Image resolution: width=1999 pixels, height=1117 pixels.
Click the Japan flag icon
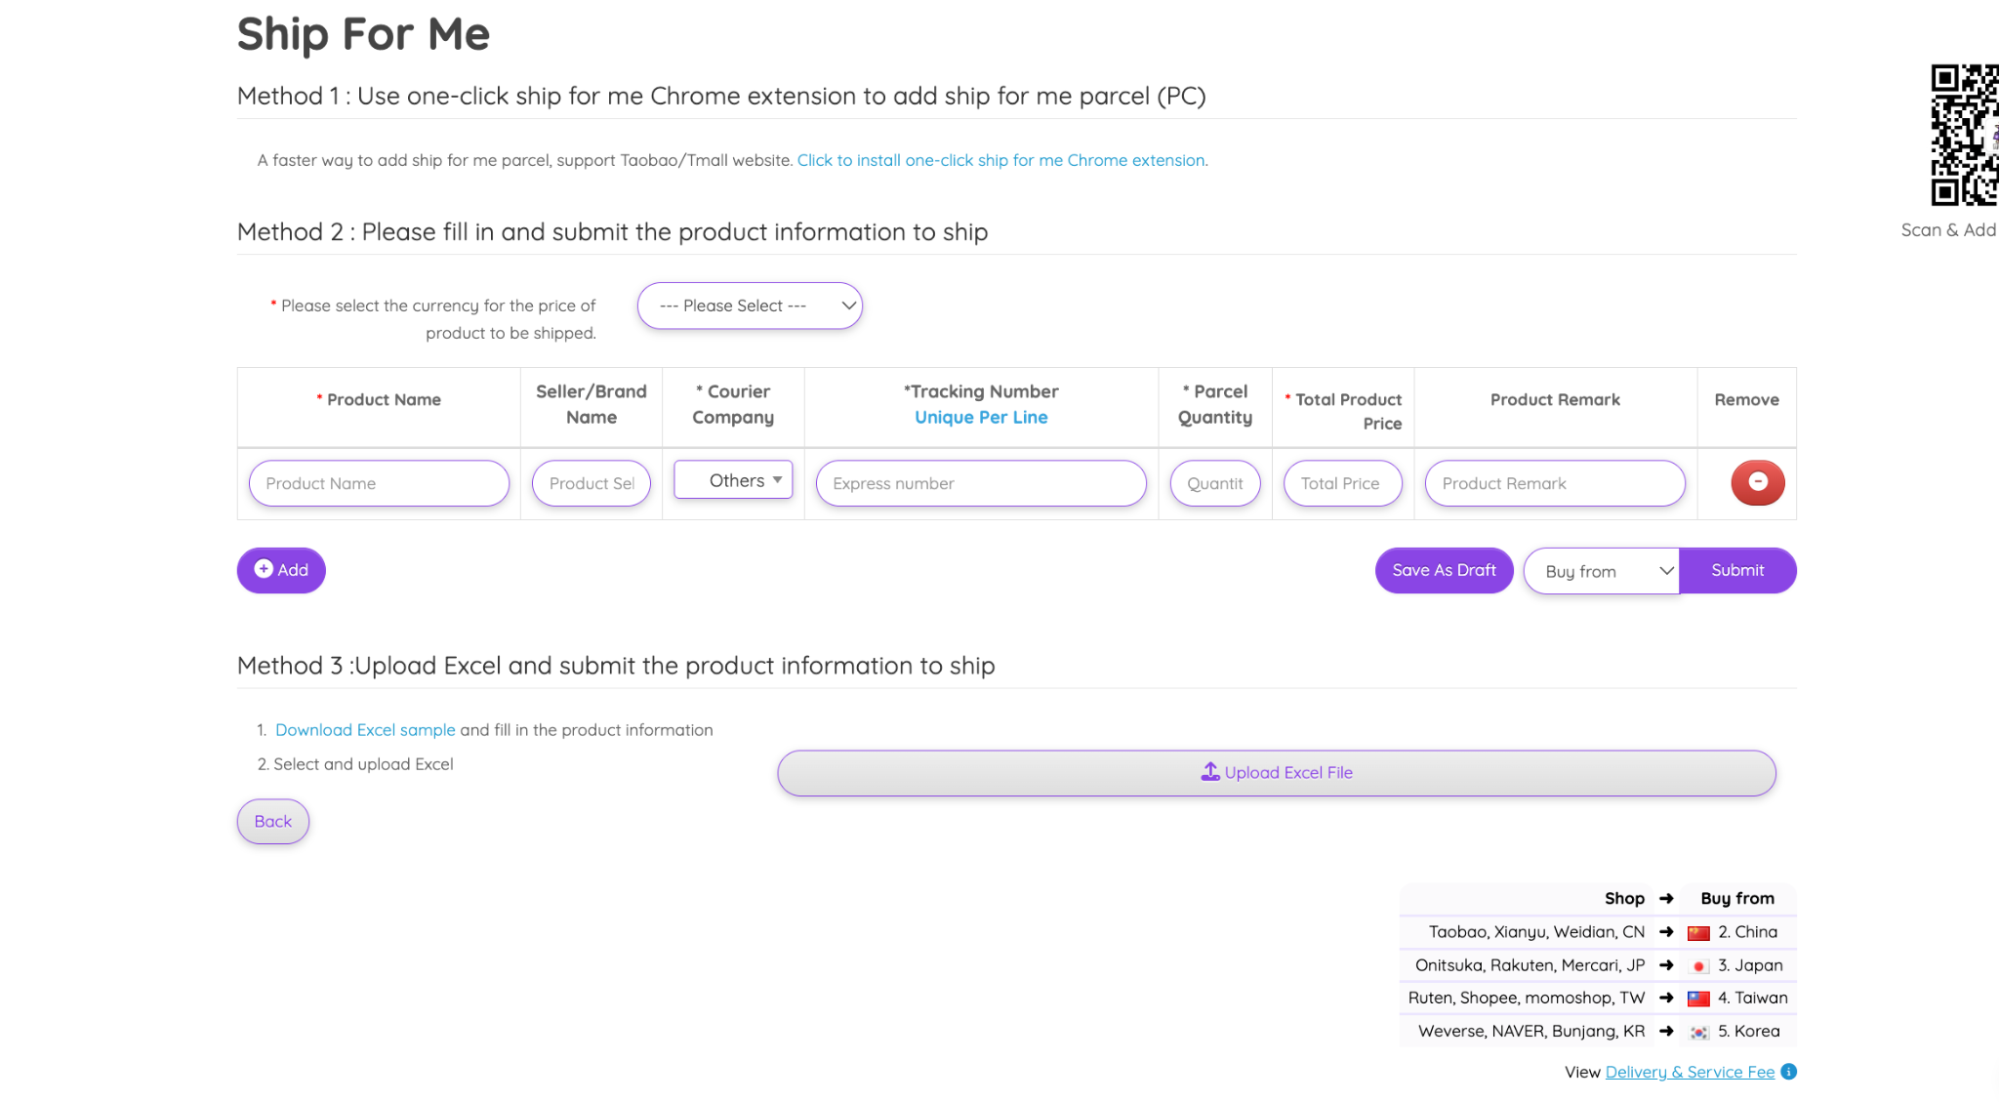(x=1698, y=966)
